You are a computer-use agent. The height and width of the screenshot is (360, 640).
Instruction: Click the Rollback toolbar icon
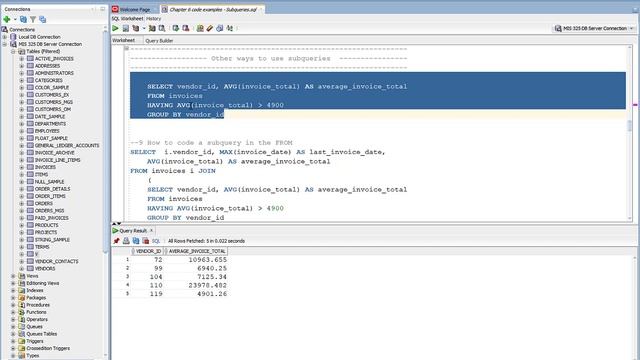tap(185, 28)
